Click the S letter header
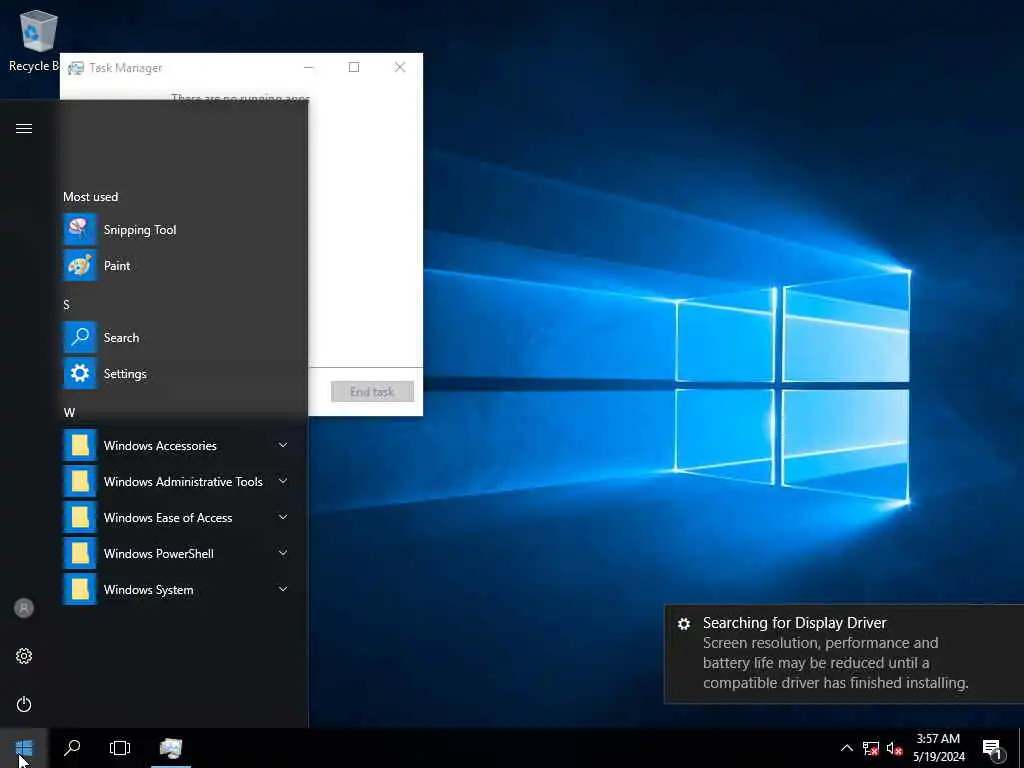This screenshot has width=1024, height=768. (x=66, y=305)
